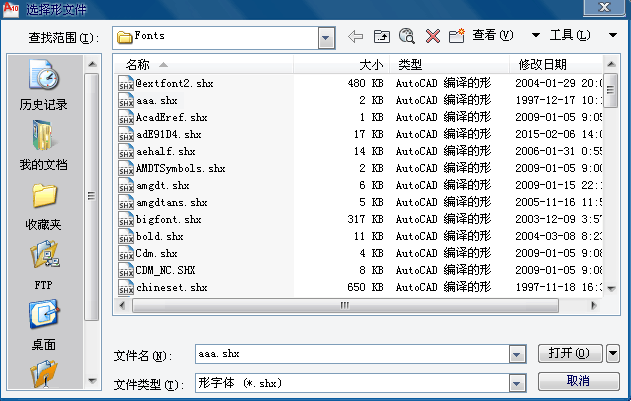This screenshot has height=401, width=631.
Task: Sort by 名称 column header
Action: click(204, 64)
